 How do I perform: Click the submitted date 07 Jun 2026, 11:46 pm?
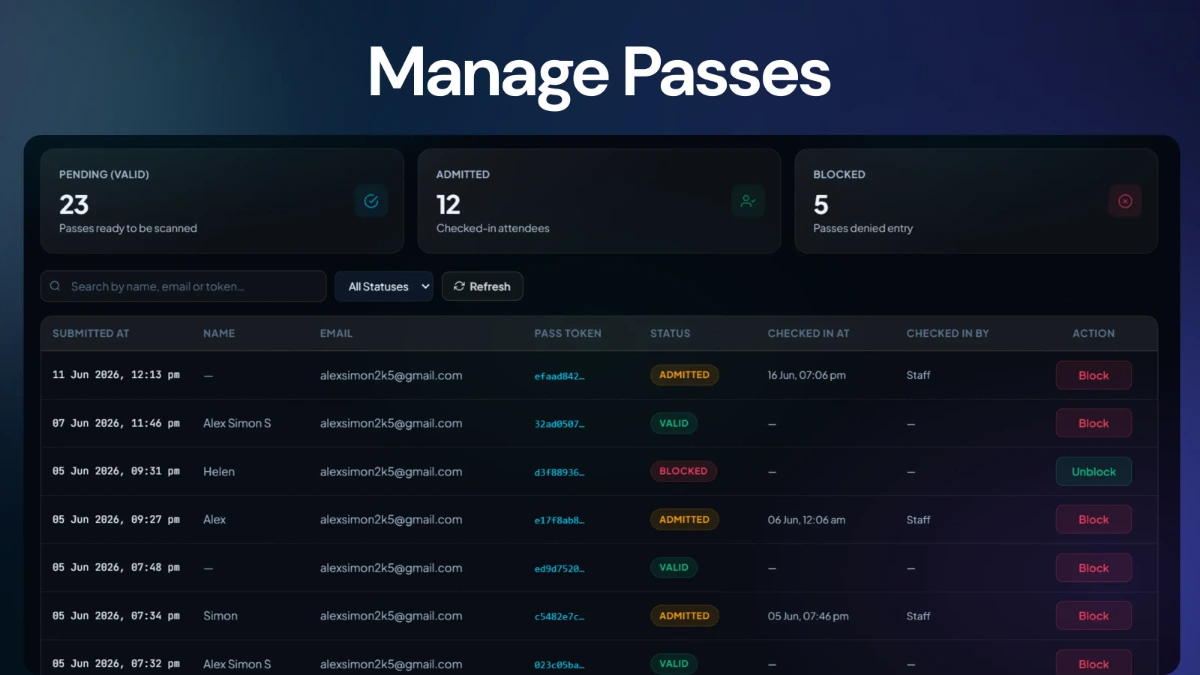(116, 423)
